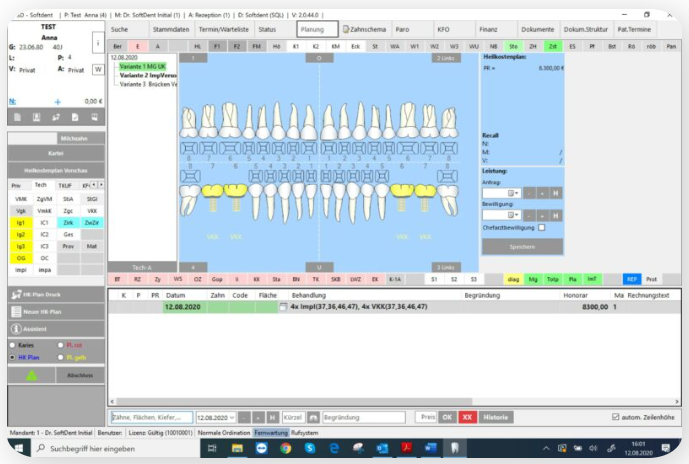Click the Windows Start button
The width and height of the screenshot is (689, 464).
click(x=18, y=448)
